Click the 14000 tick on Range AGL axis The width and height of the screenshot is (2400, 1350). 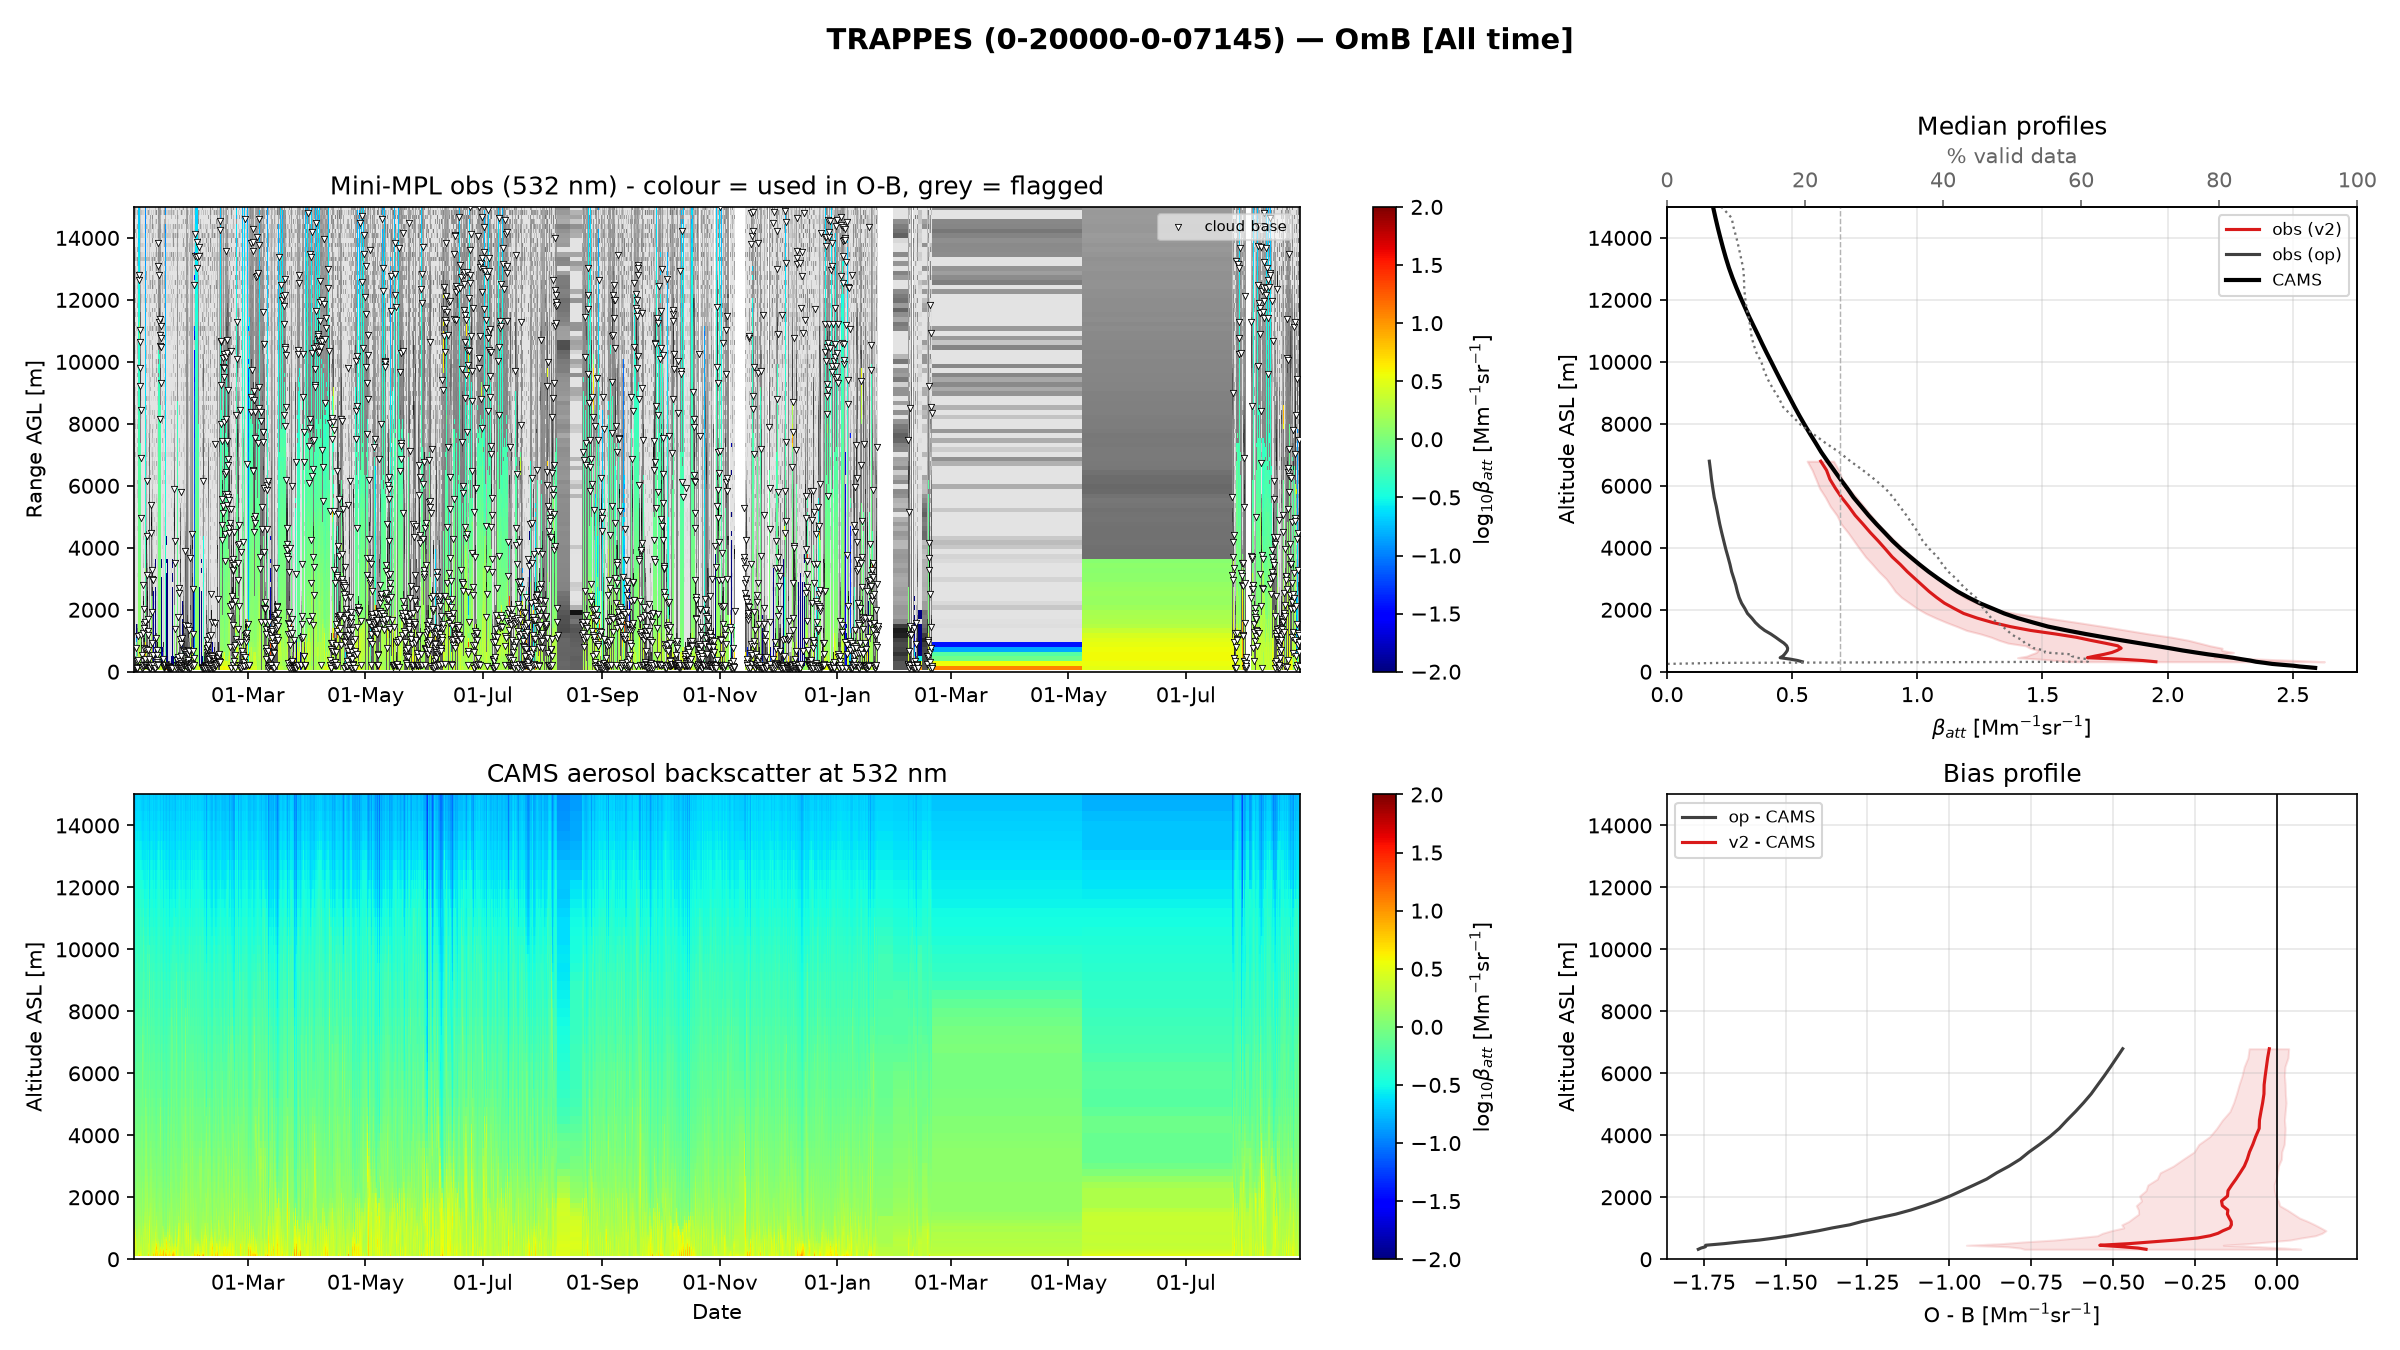click(87, 239)
